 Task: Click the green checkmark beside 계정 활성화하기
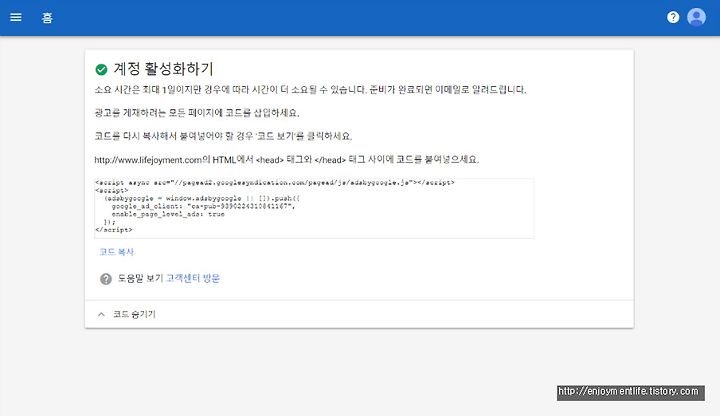click(101, 69)
